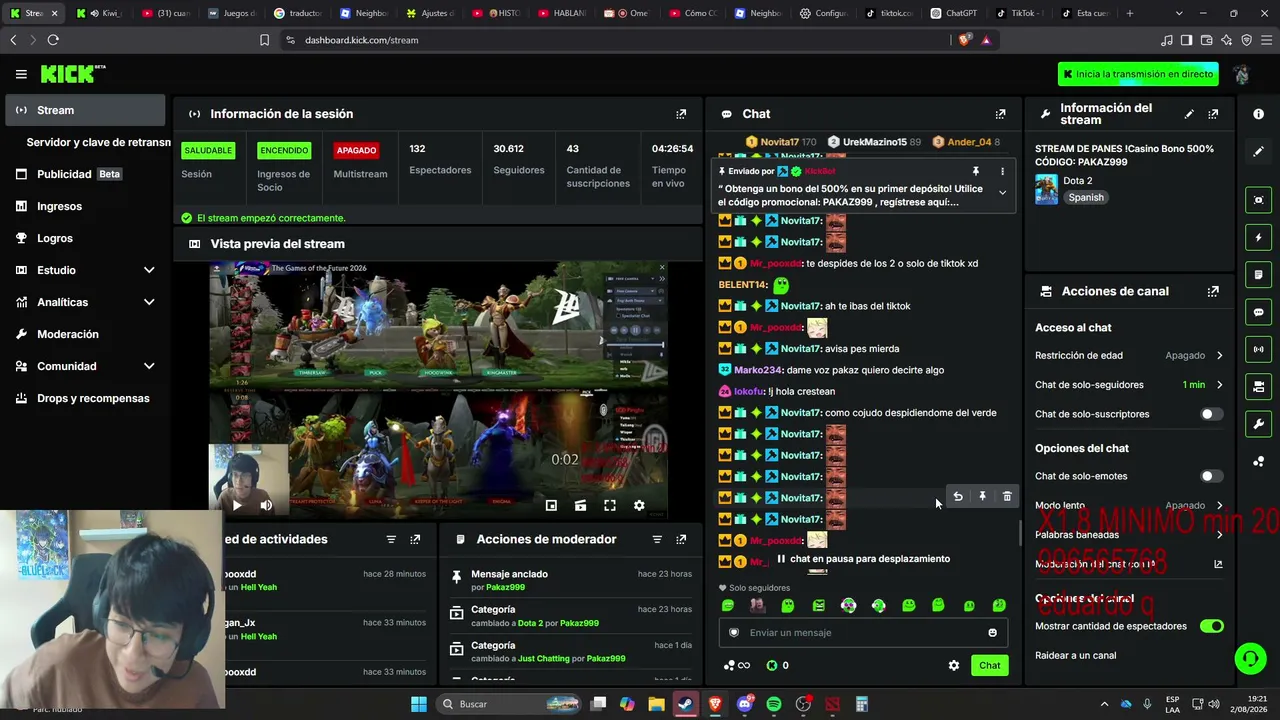Screen dimensions: 1280x720
Task: Click the wrench icon in right rail
Action: click(1259, 424)
